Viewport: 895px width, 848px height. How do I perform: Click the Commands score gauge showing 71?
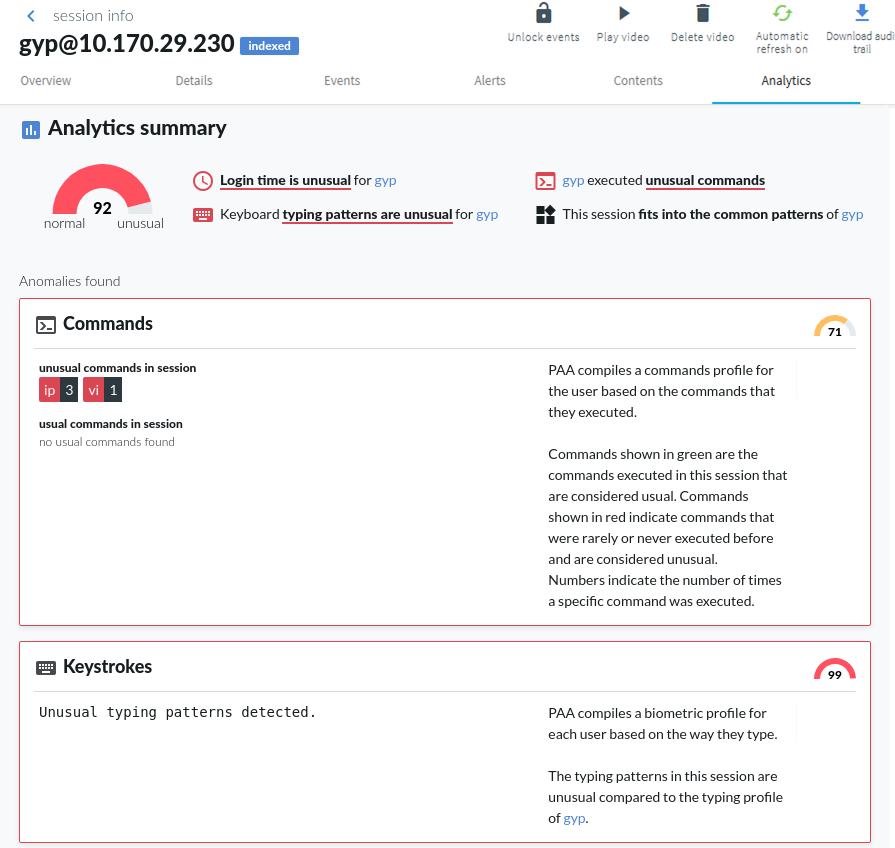(x=835, y=328)
